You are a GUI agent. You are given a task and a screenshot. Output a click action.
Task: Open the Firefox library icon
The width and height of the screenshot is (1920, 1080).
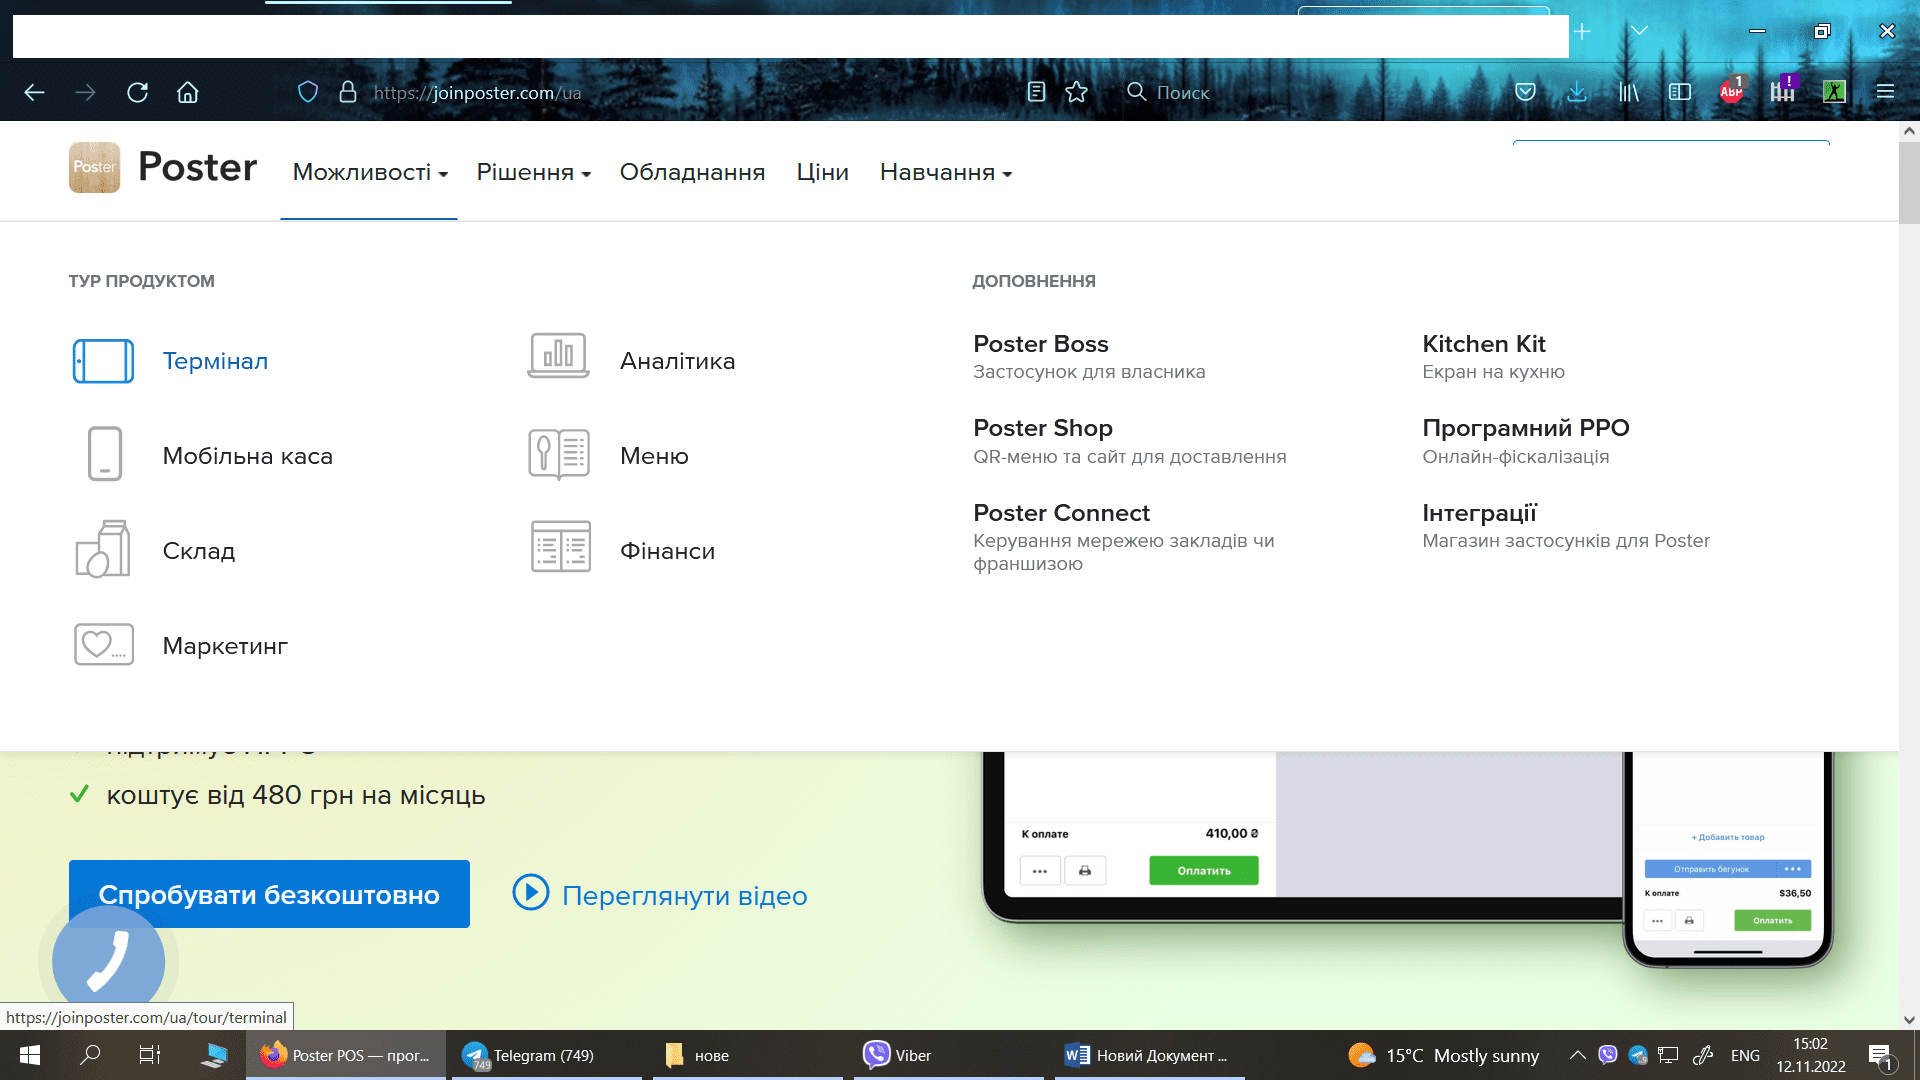pyautogui.click(x=1629, y=92)
